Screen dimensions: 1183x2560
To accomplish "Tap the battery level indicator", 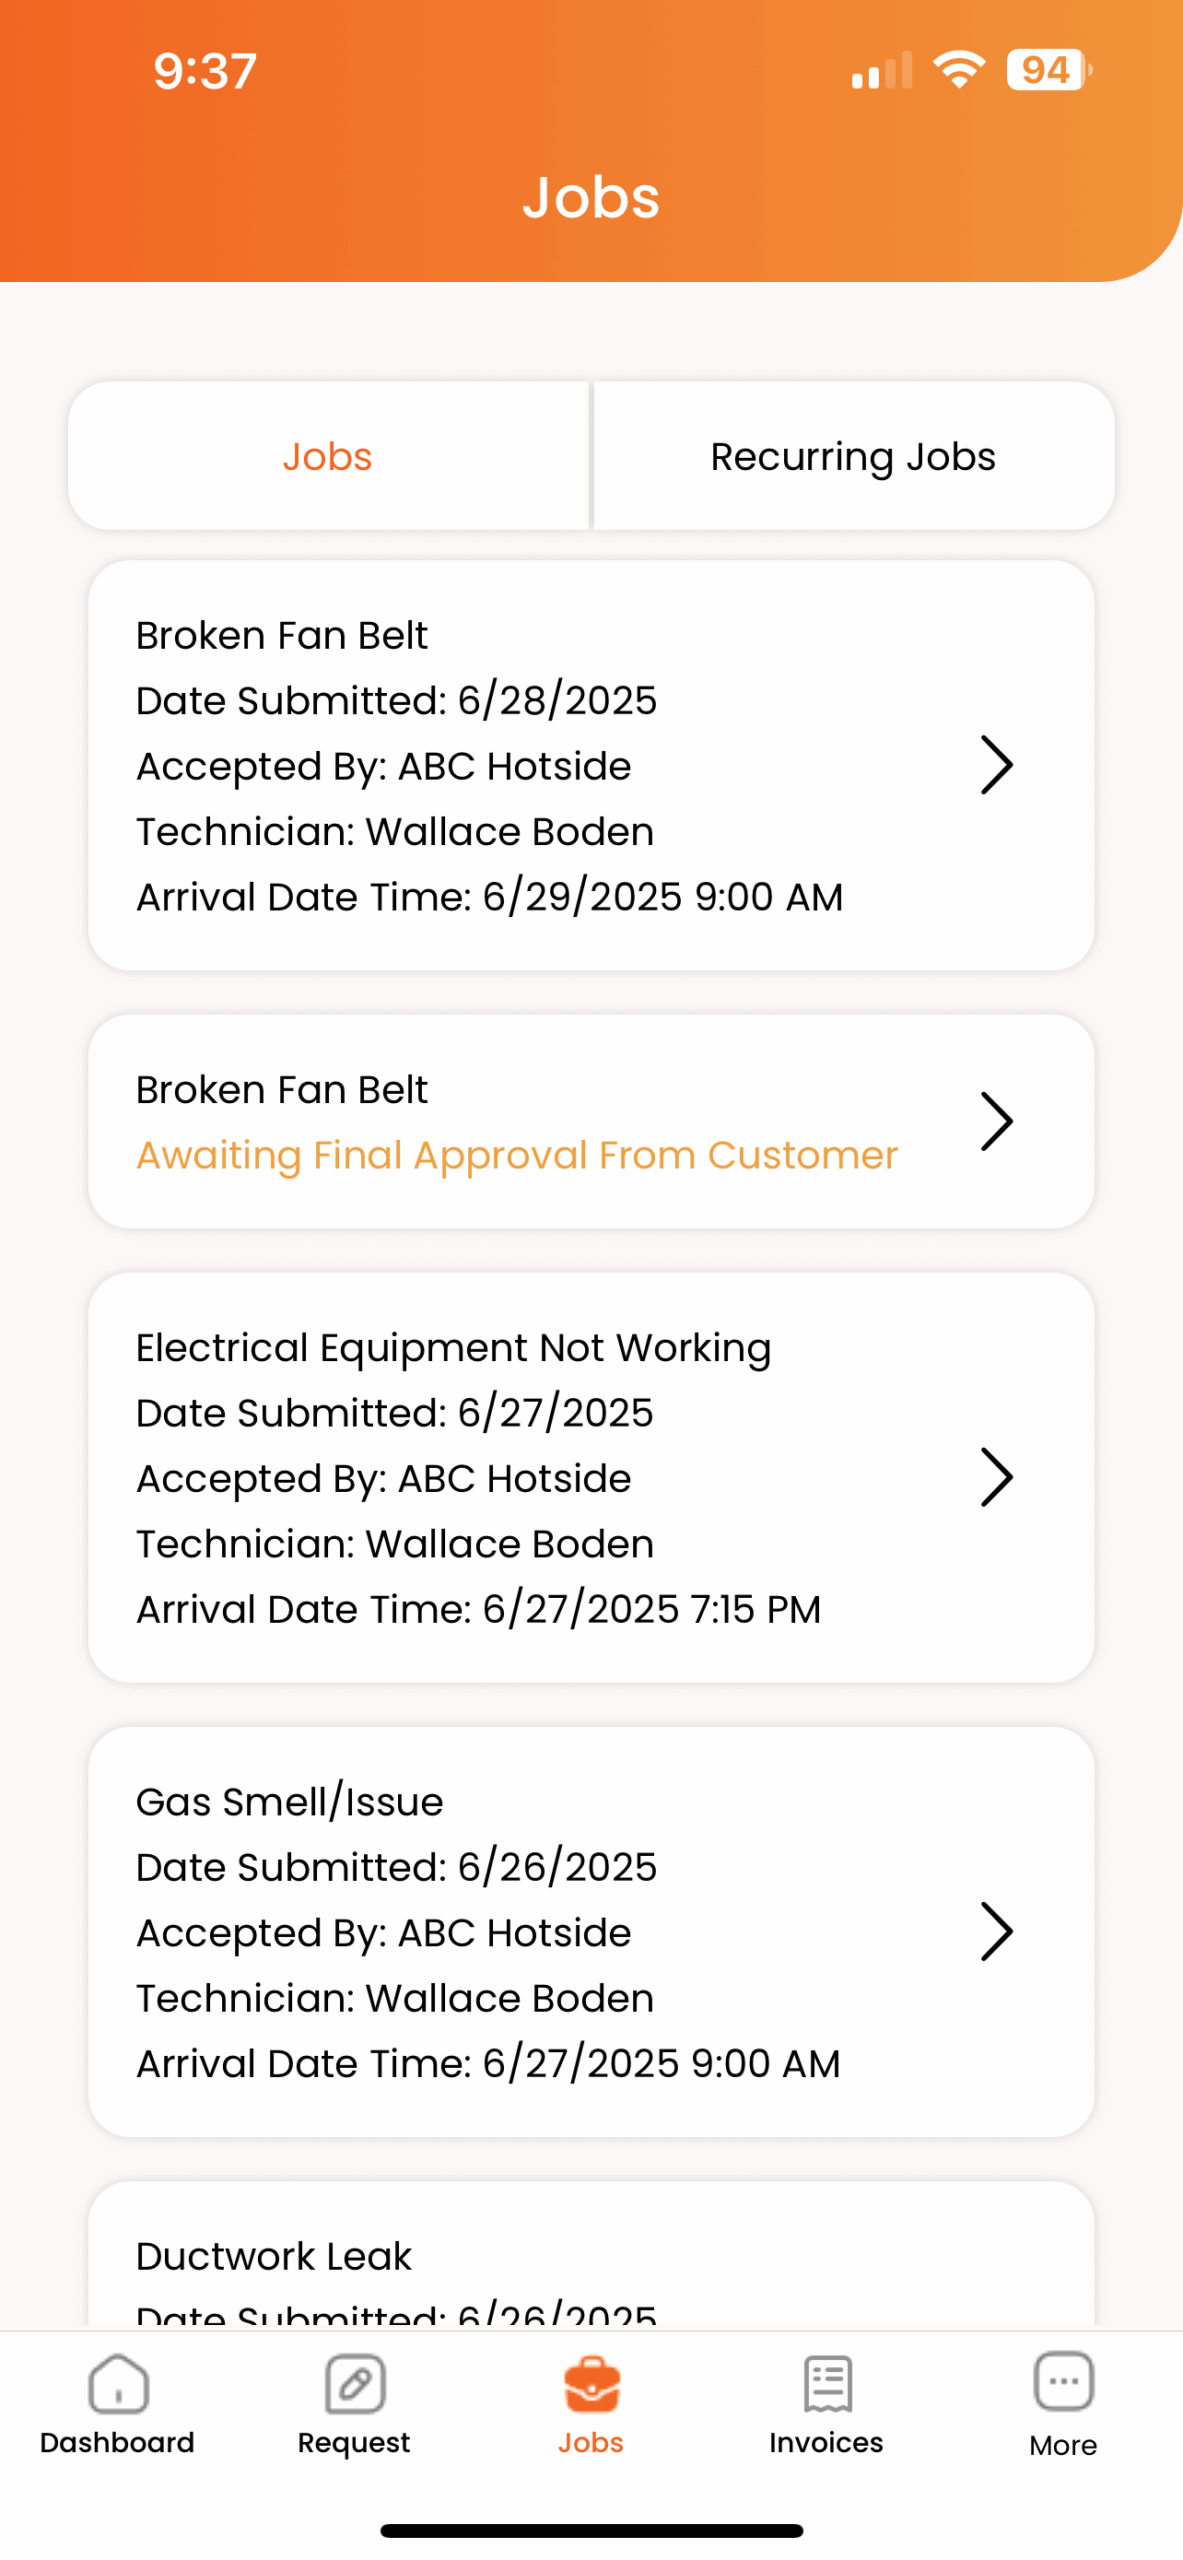I will [1048, 70].
